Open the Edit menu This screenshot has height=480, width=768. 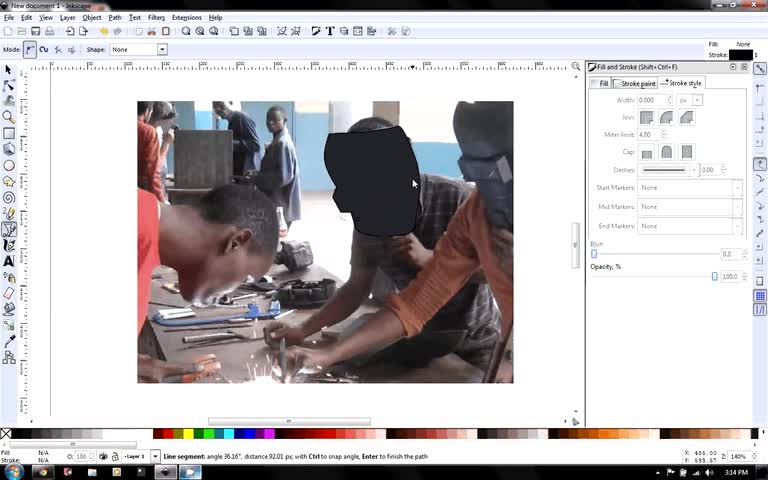click(x=26, y=18)
